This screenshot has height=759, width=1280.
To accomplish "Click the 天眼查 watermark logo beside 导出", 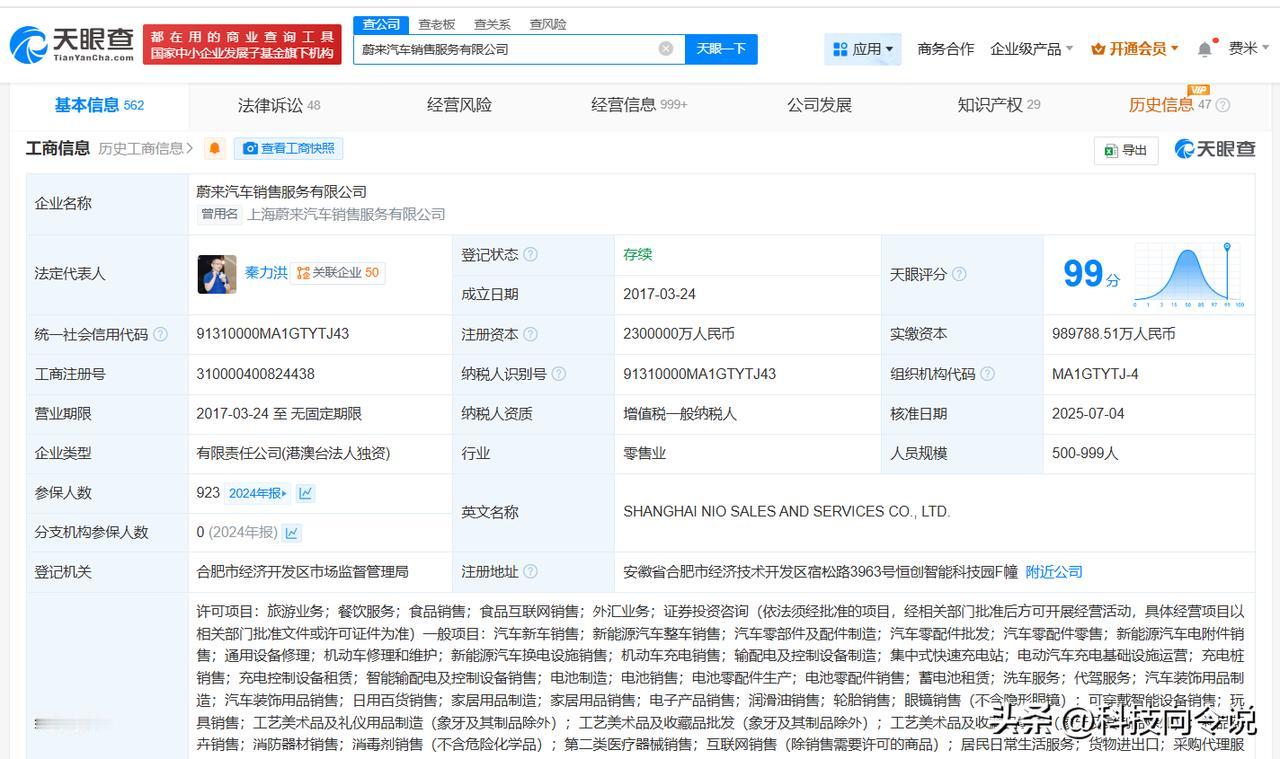I will pyautogui.click(x=1214, y=149).
